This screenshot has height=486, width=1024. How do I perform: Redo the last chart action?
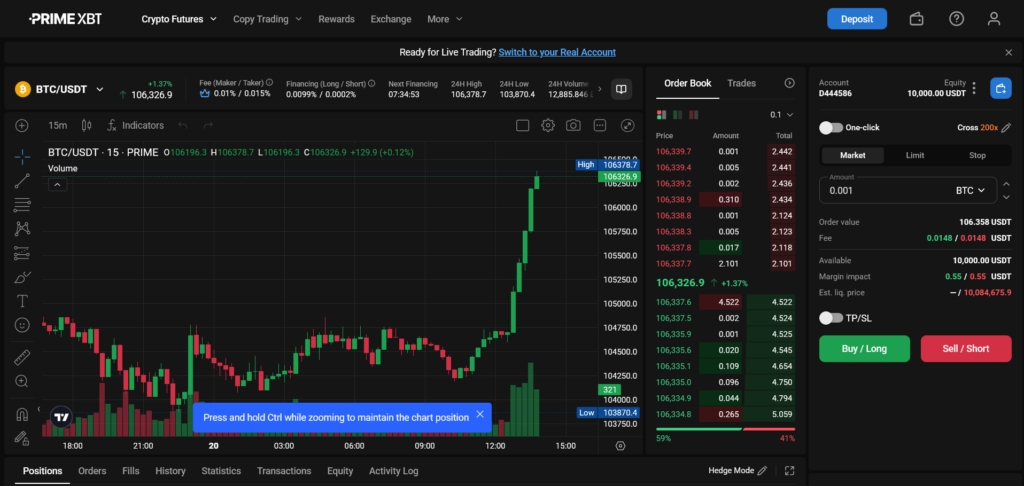(x=208, y=125)
